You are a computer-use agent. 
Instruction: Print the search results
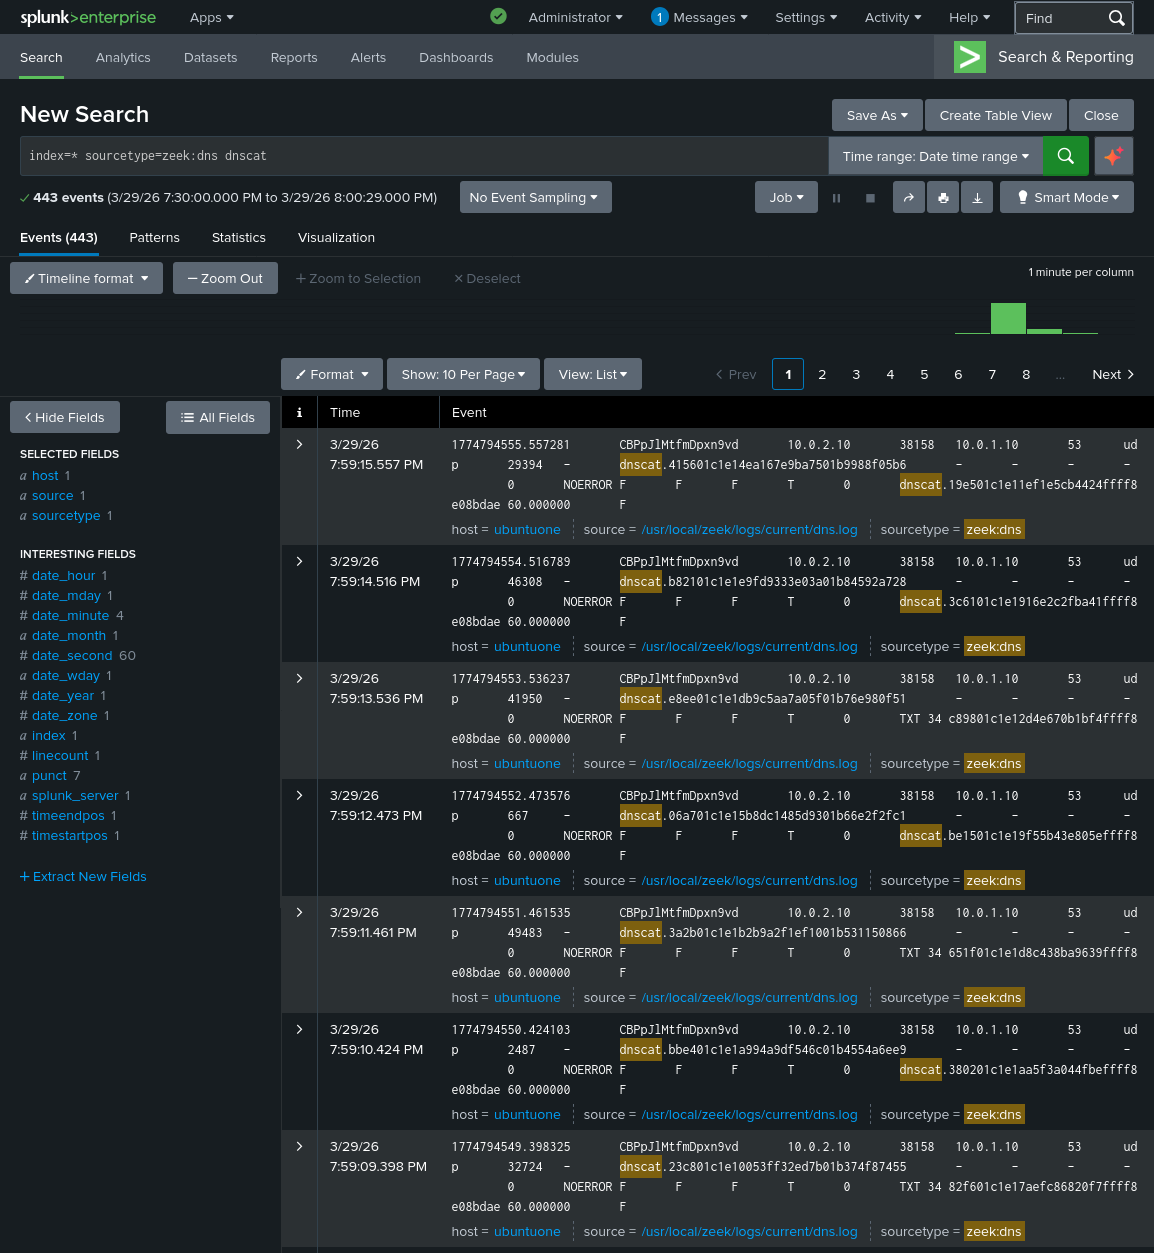[943, 197]
